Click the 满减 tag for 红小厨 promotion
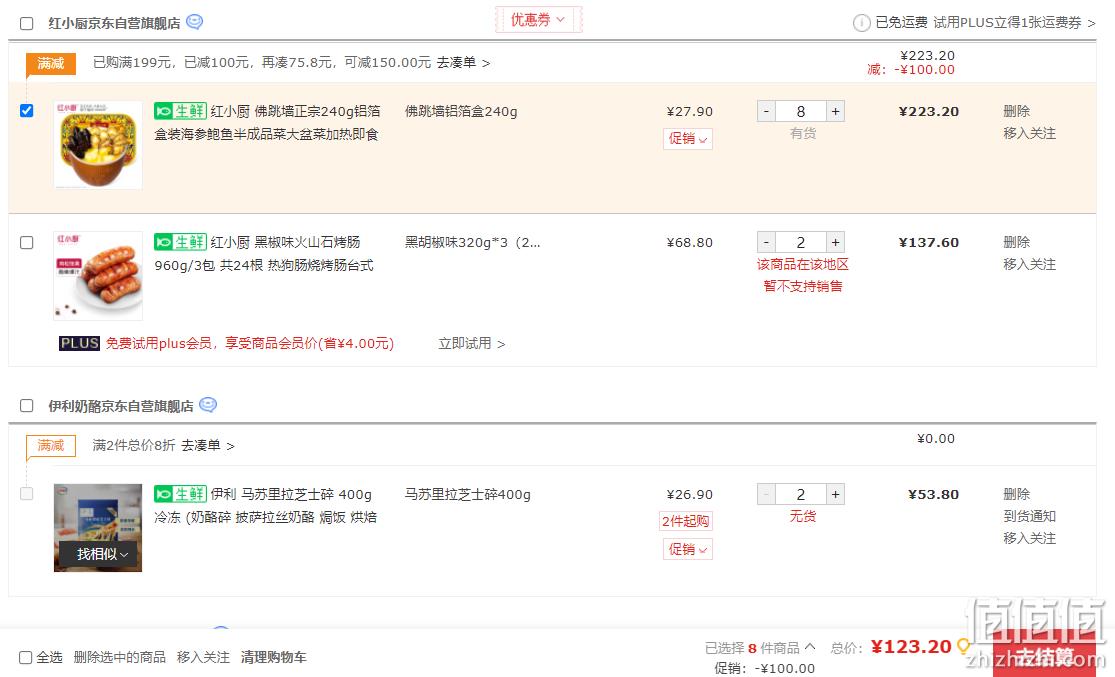The height and width of the screenshot is (677, 1115). pos(50,63)
